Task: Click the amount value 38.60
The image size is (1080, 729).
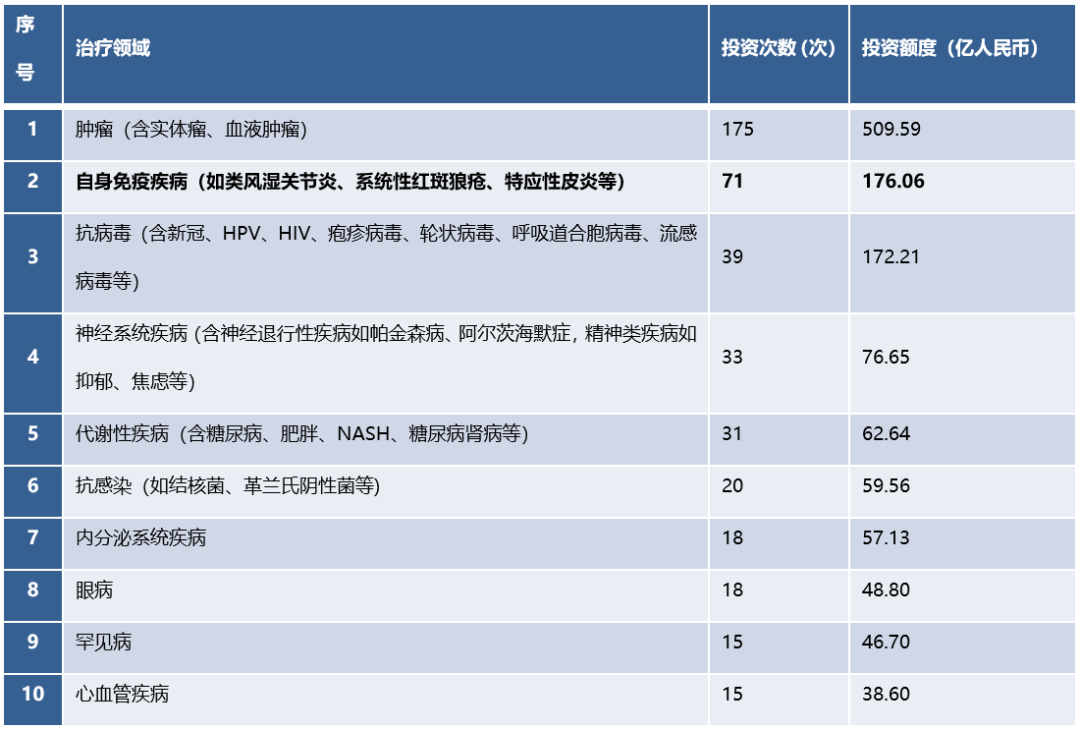Action: point(886,694)
